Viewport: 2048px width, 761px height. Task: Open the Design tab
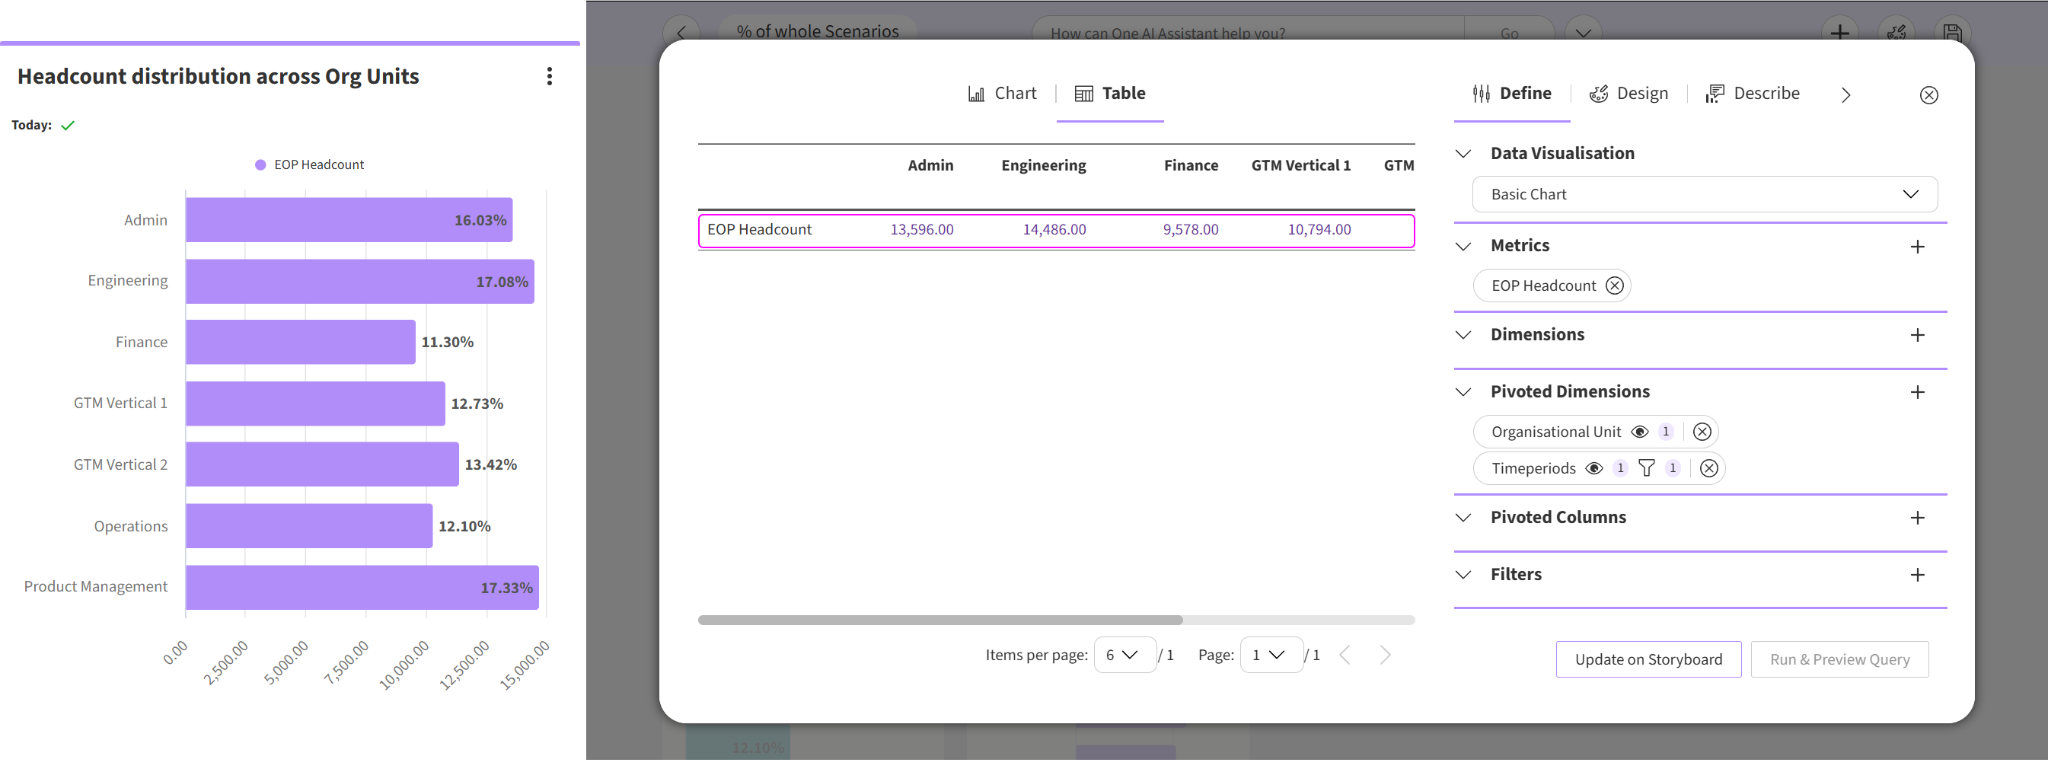click(1628, 94)
